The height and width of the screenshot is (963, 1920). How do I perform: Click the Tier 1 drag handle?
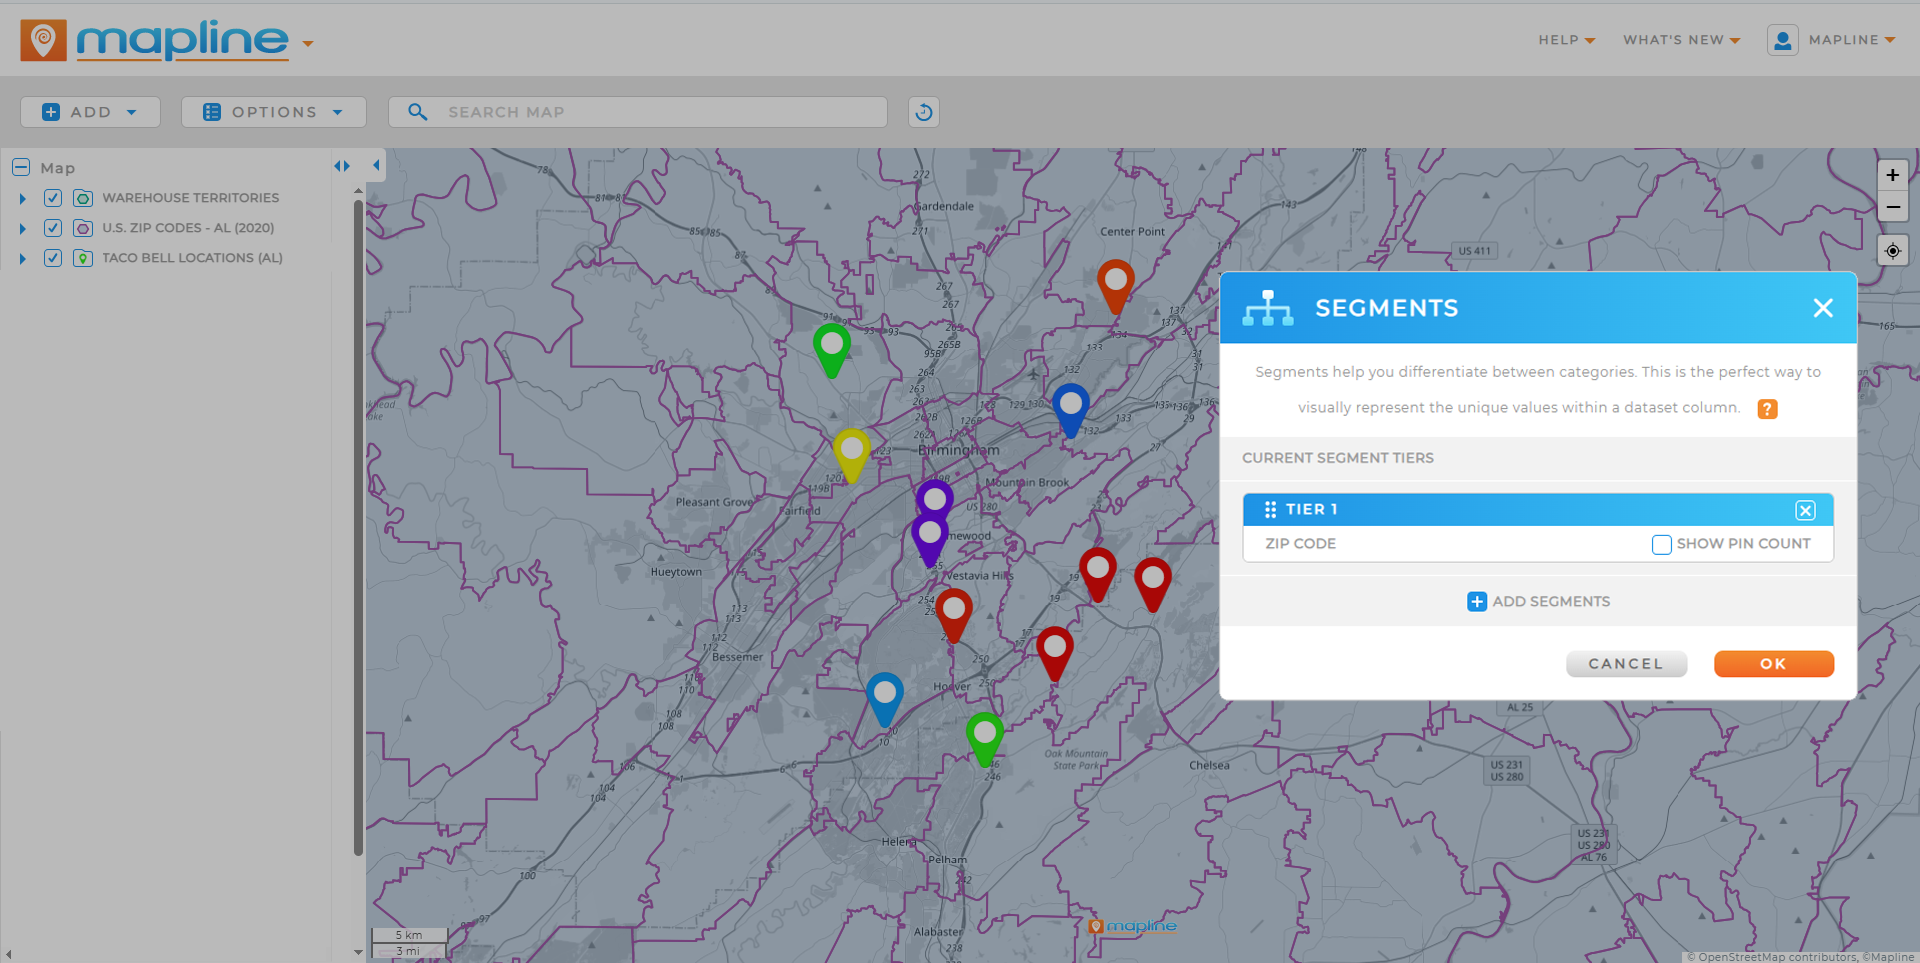point(1270,510)
